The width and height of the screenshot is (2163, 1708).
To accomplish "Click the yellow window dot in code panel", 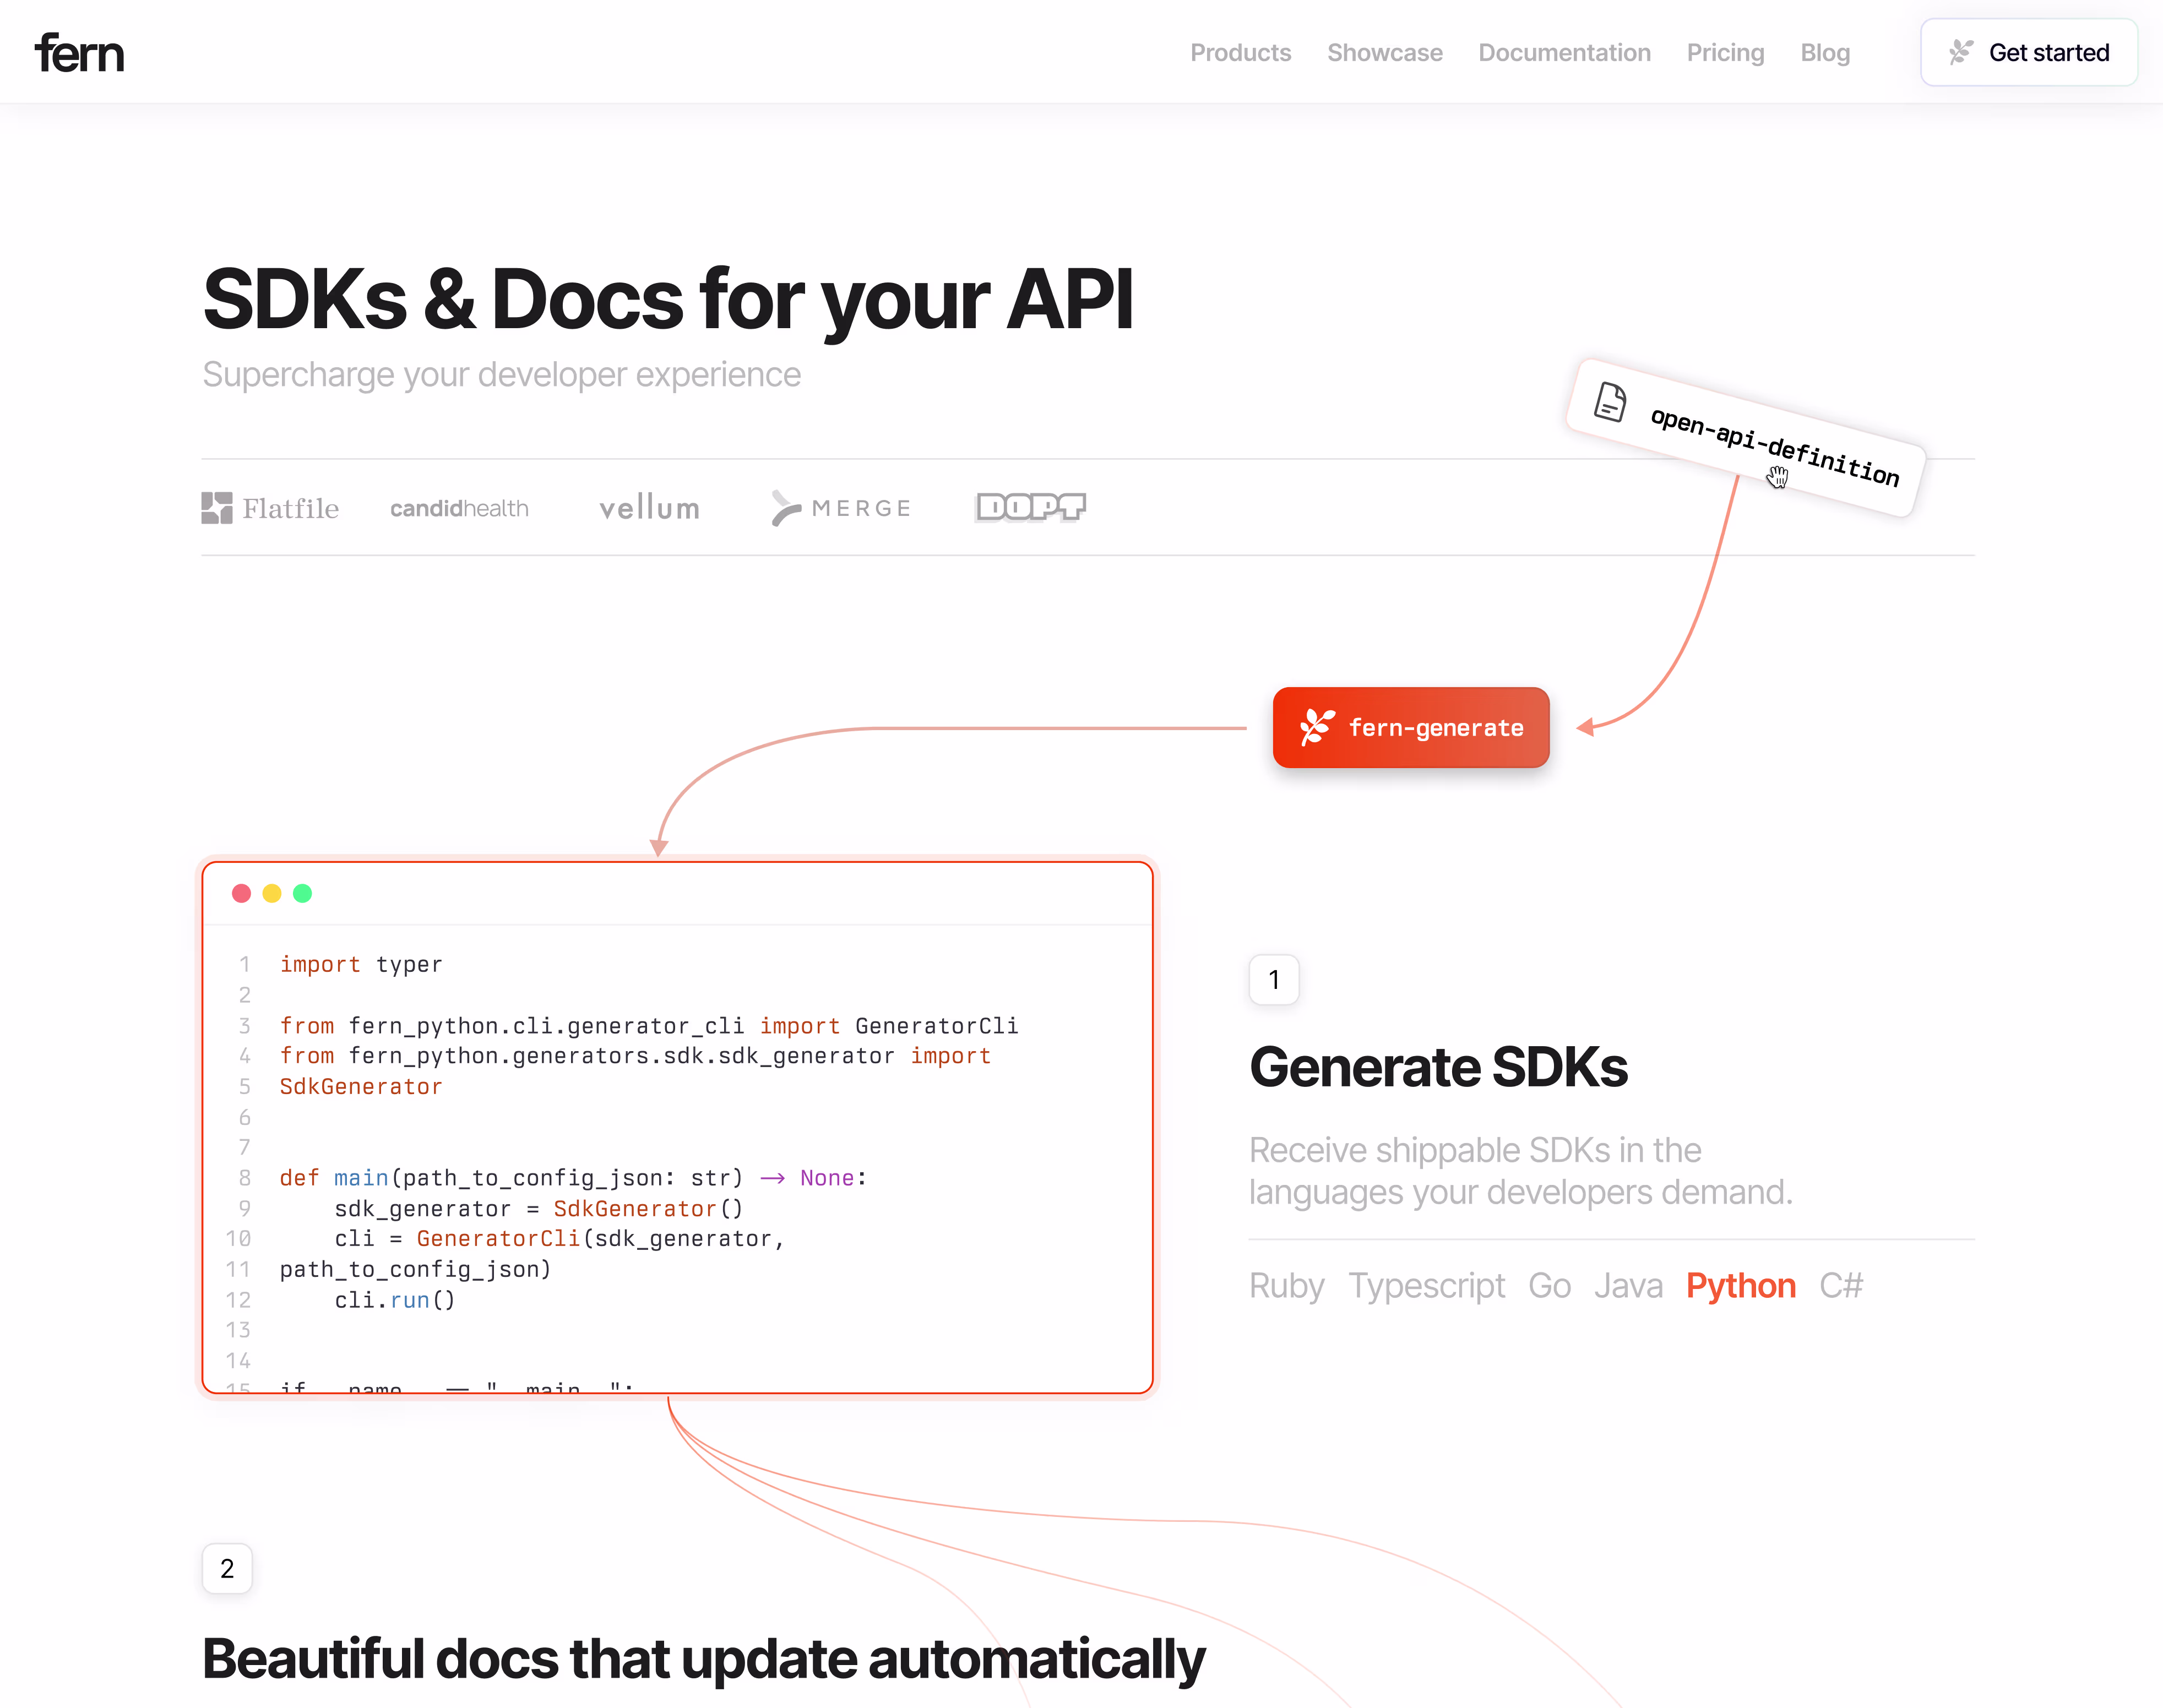I will pos(272,893).
